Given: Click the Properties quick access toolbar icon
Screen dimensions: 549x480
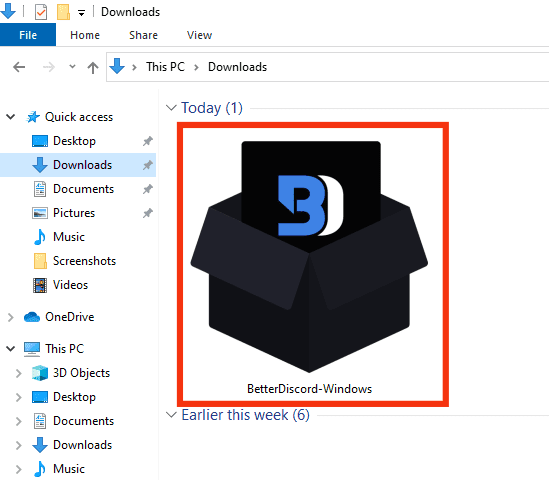Looking at the screenshot, I should 41,12.
